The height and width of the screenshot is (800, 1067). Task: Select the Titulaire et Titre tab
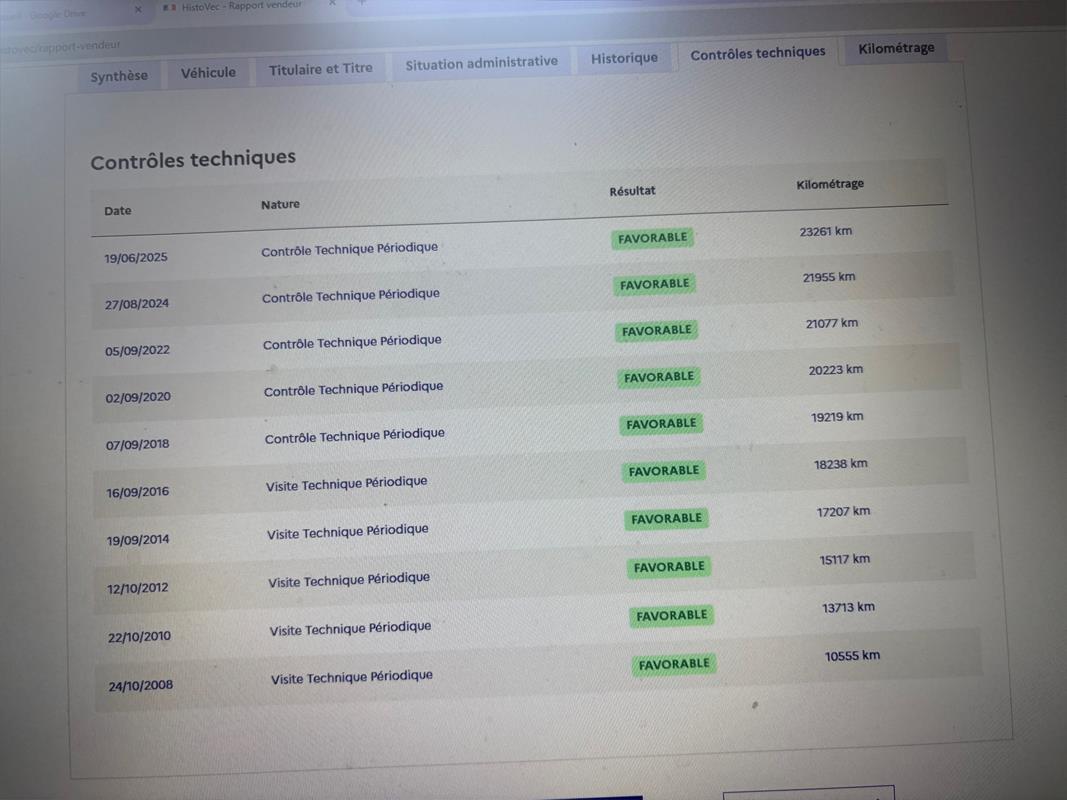pos(320,69)
